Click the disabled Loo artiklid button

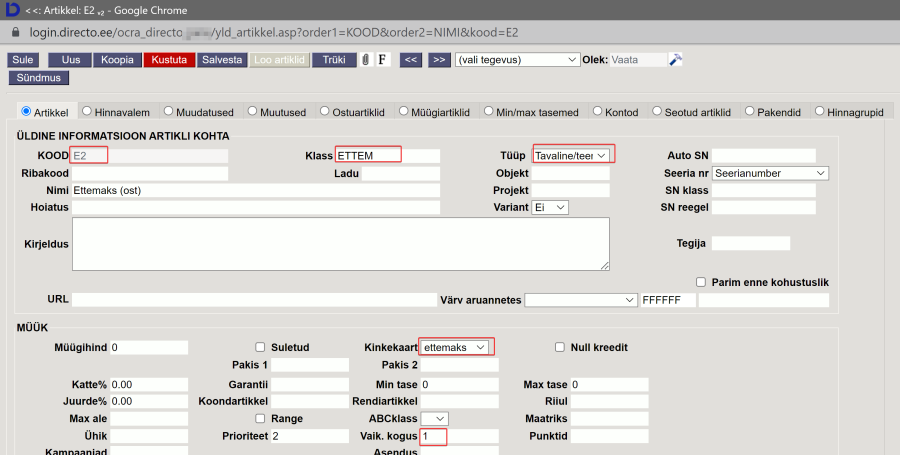[x=280, y=60]
